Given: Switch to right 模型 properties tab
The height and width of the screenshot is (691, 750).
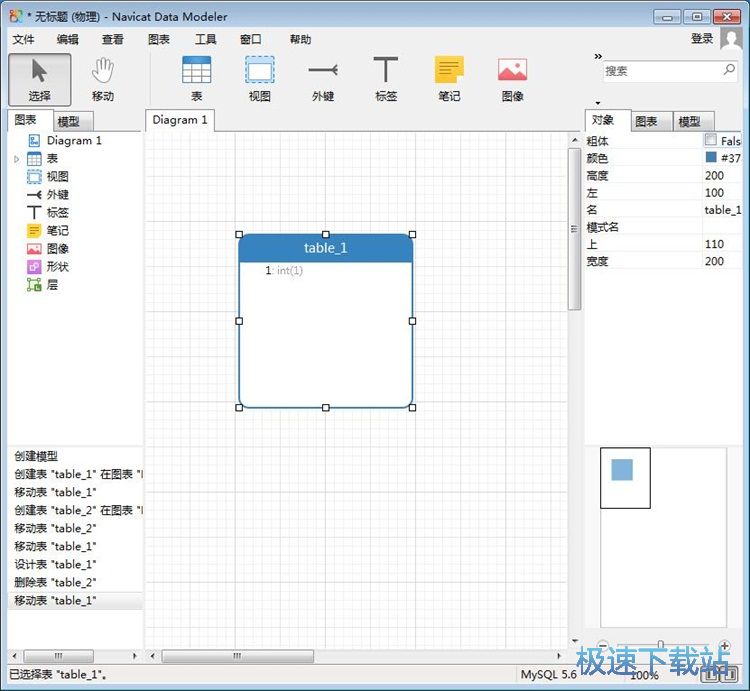Looking at the screenshot, I should (694, 121).
